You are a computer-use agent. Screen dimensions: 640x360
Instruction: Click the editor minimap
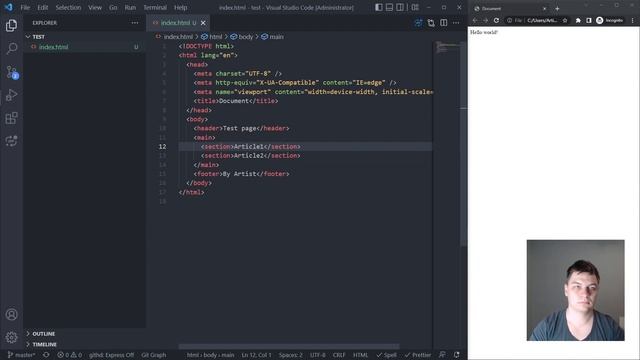click(447, 48)
